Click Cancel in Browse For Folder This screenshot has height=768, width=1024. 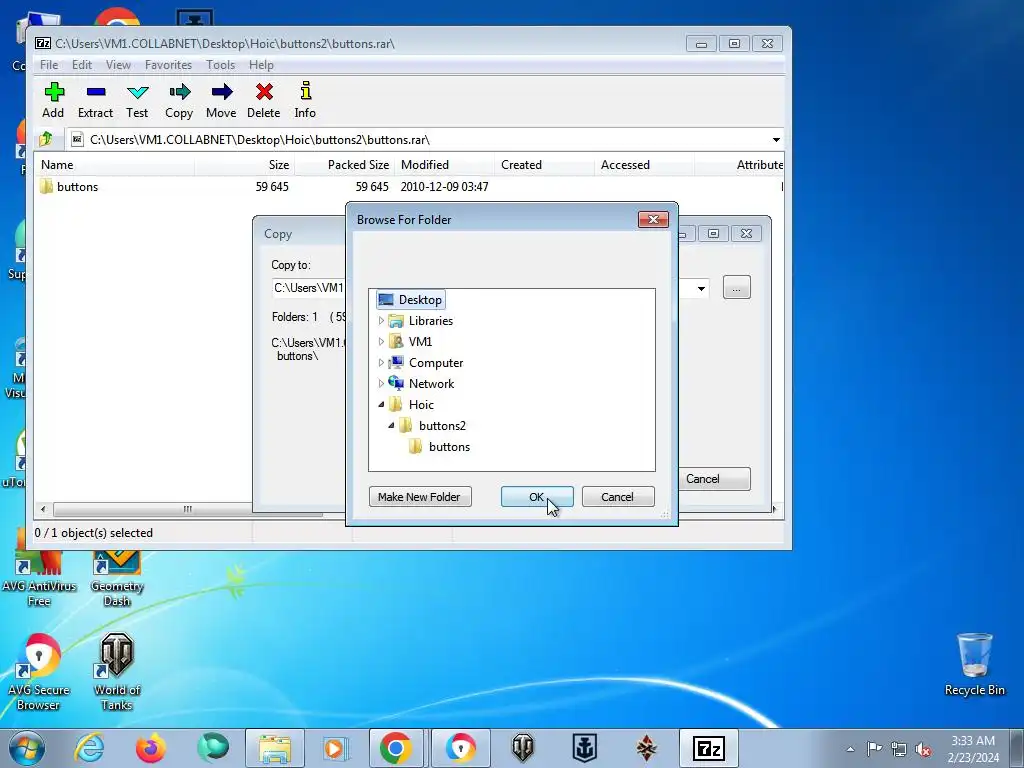pos(618,497)
